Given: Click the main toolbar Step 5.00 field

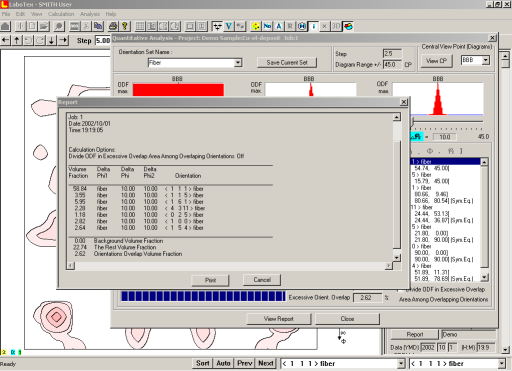Looking at the screenshot, I should [103, 41].
